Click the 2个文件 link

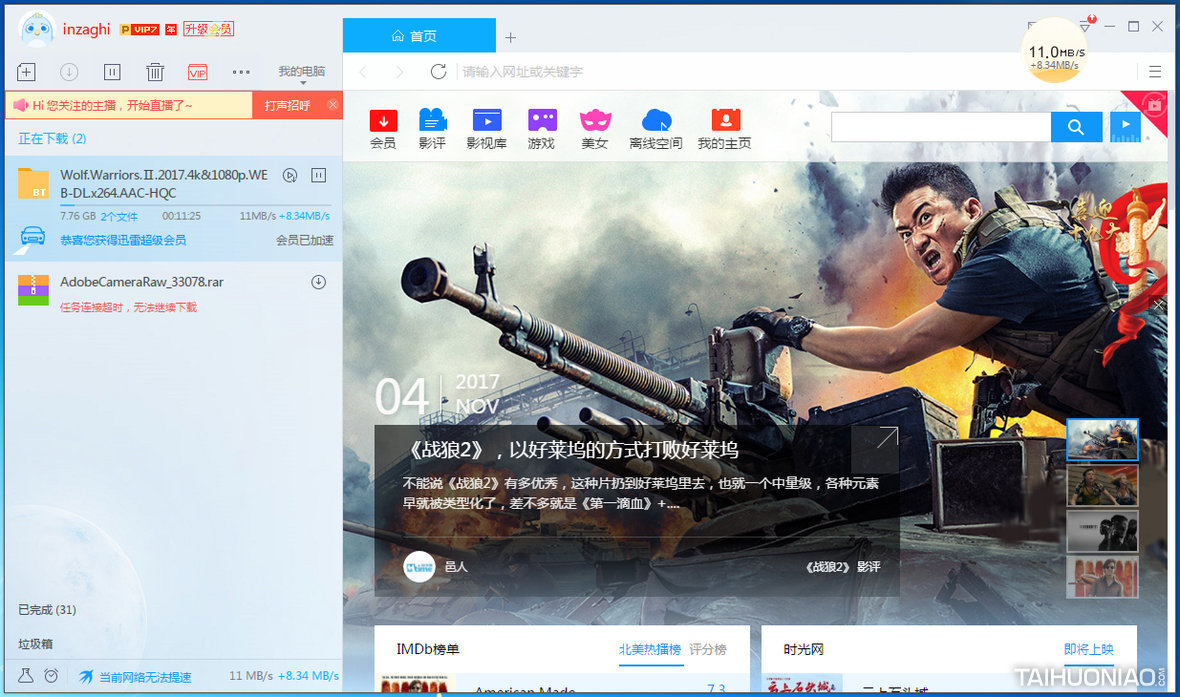(119, 217)
